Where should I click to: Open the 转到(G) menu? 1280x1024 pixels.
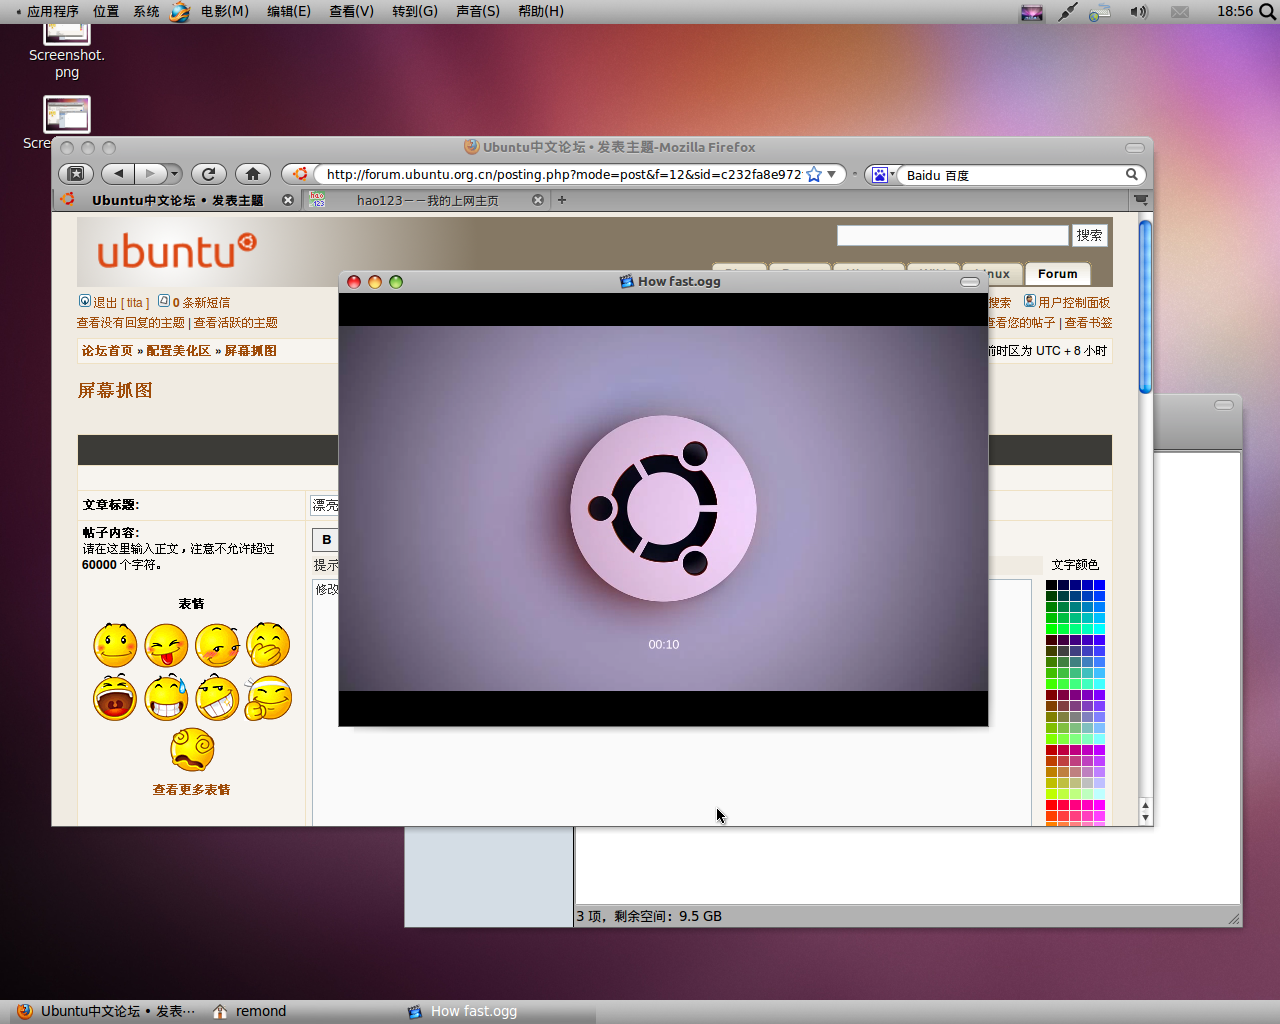point(414,11)
